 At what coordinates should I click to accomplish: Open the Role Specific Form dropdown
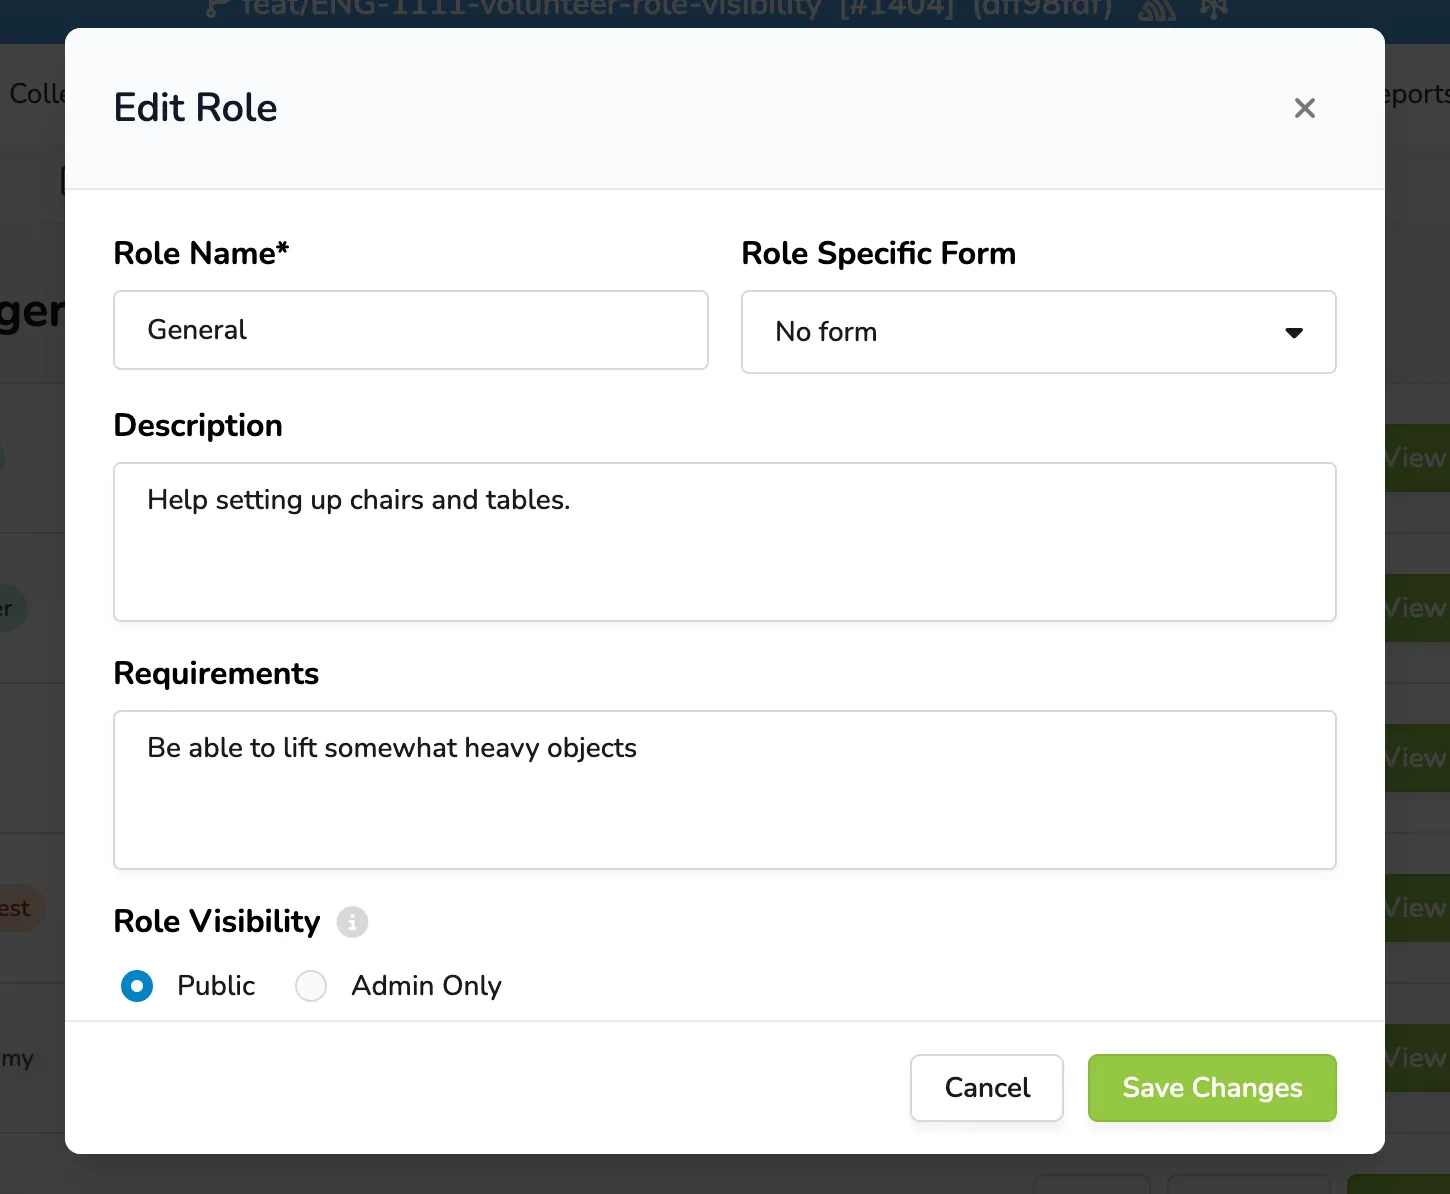1038,332
